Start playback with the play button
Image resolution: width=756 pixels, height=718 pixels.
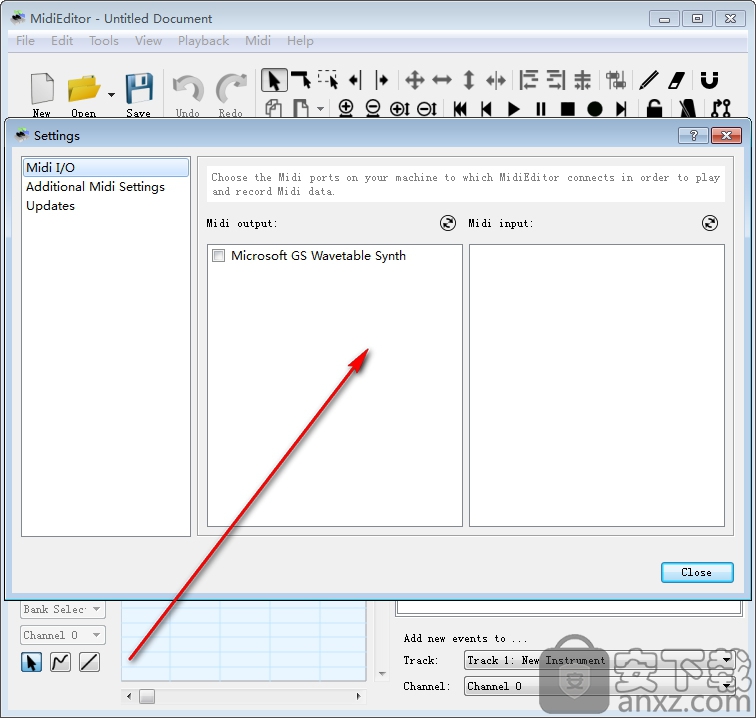point(513,109)
